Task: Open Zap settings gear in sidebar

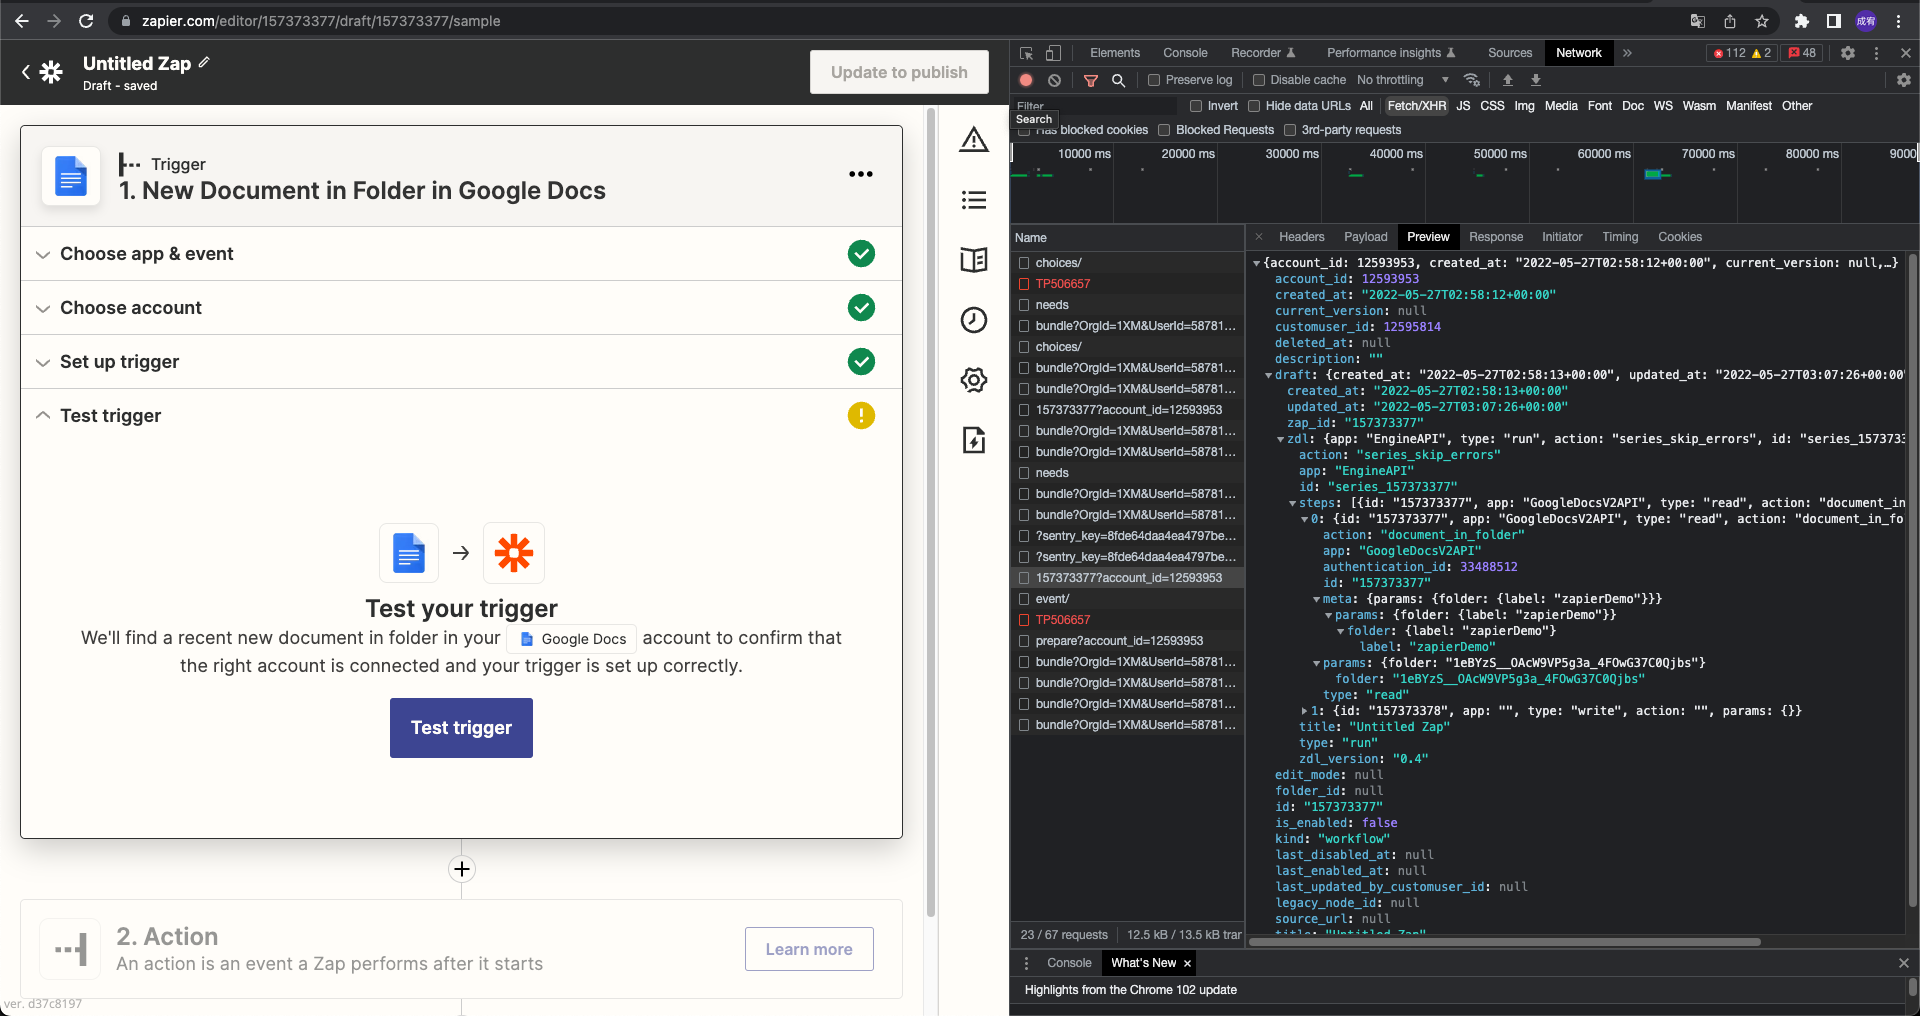Action: tap(974, 380)
